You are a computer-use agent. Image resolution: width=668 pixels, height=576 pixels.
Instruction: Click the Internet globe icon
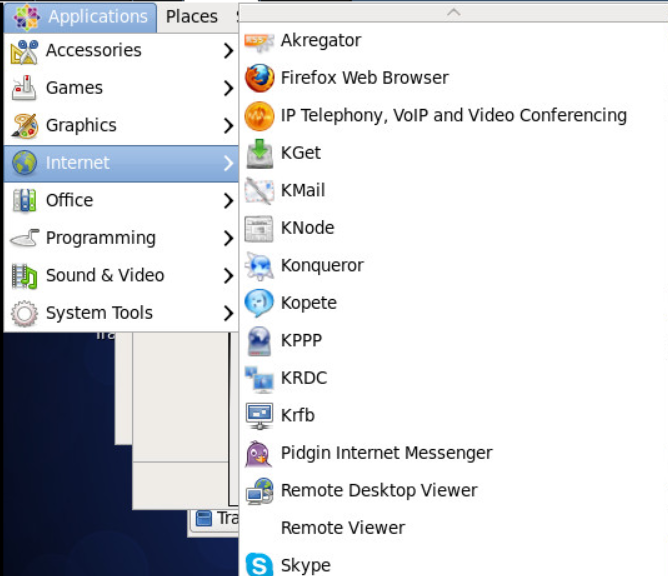click(x=24, y=163)
